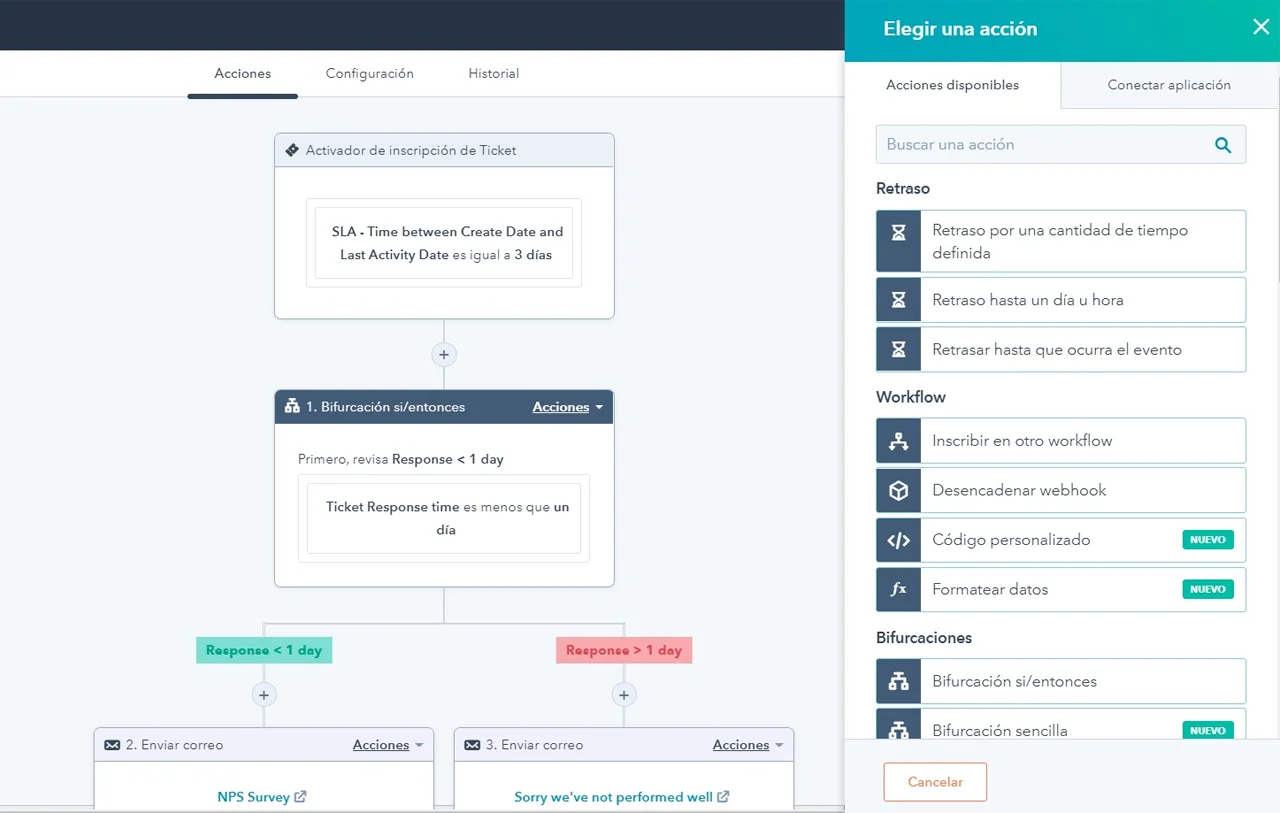Image resolution: width=1280 pixels, height=813 pixels.
Task: Click the Bifurcación si/entonces branch icon in panel
Action: coord(898,681)
